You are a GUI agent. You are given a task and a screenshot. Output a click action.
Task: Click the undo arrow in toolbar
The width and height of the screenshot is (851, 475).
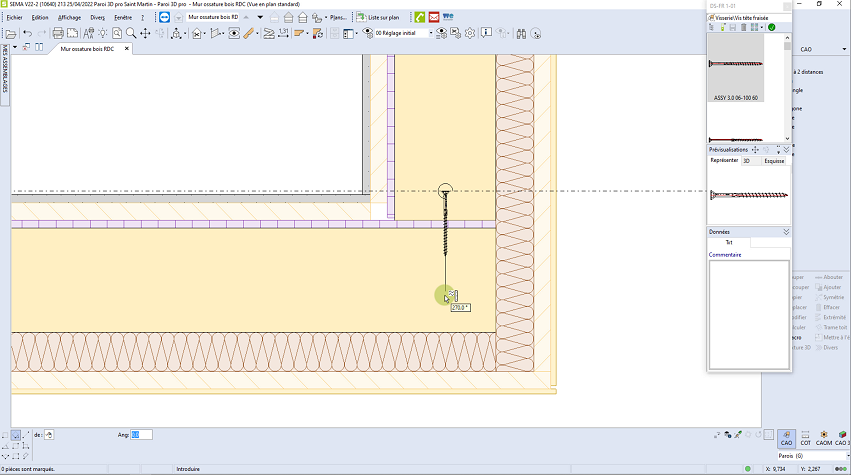27,33
